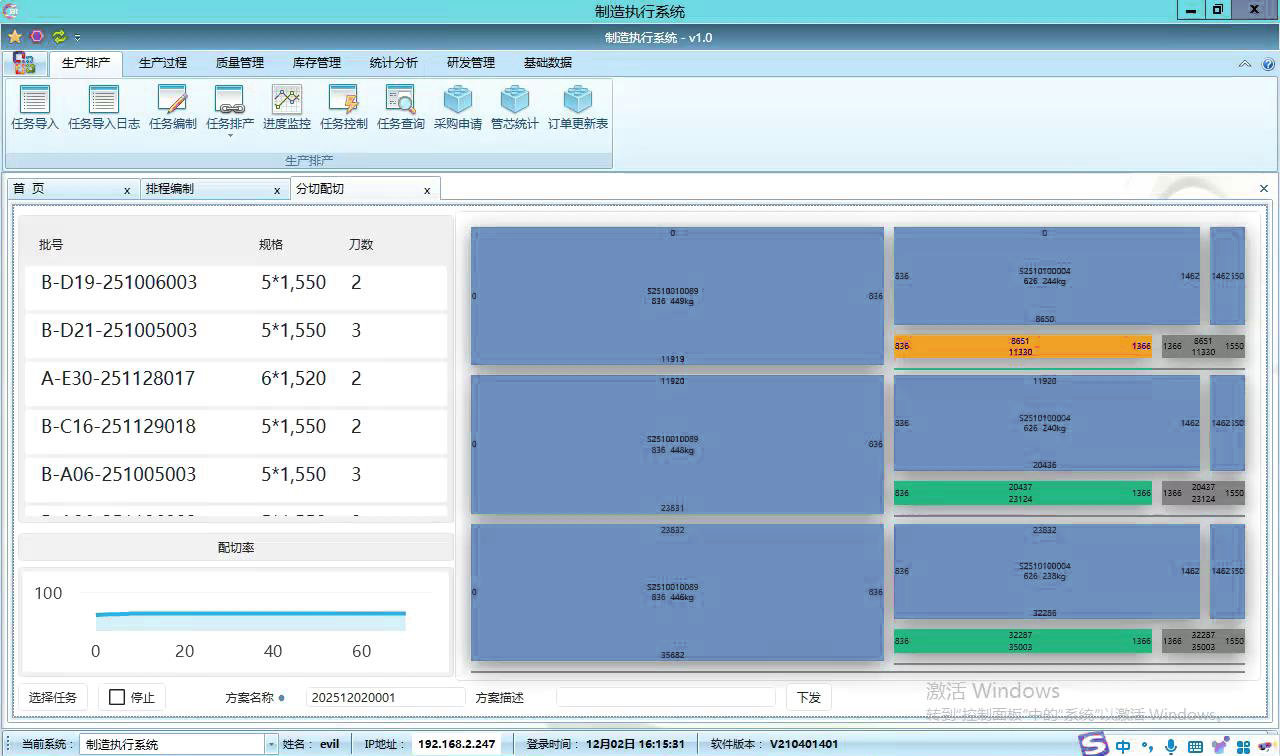Click the 采购申请 cube icon
Screen dimensions: 1280x756
tap(458, 101)
